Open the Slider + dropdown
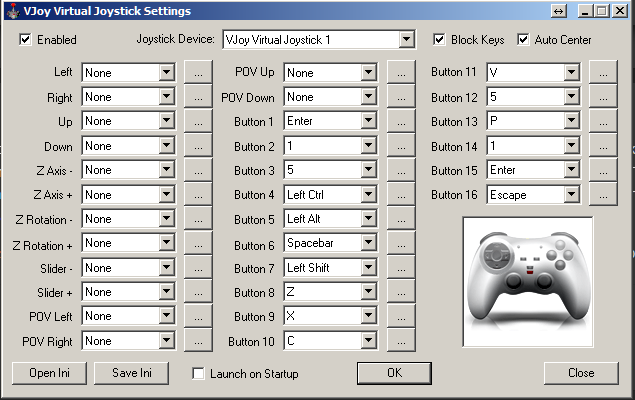The height and width of the screenshot is (400, 635). click(166, 292)
